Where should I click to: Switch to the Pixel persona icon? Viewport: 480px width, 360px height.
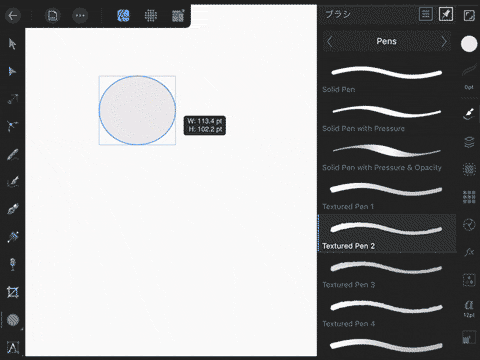click(x=151, y=15)
